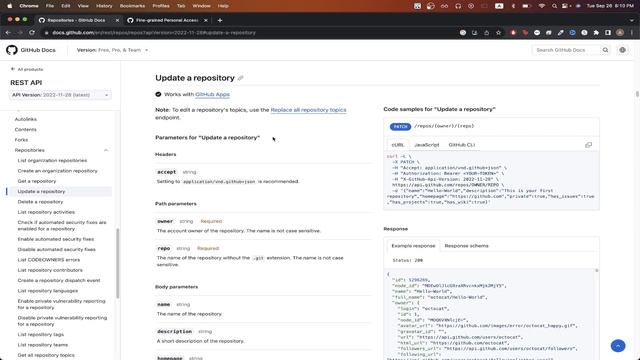Click the share icon in address bar
Viewport: 640px width, 360px height.
487,33
